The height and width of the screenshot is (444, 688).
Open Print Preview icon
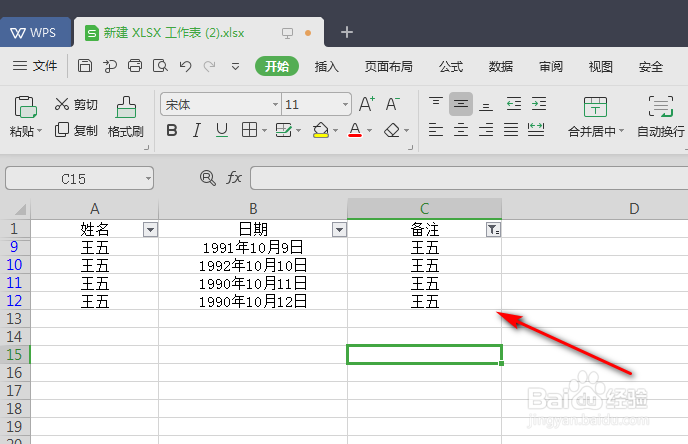click(160, 66)
